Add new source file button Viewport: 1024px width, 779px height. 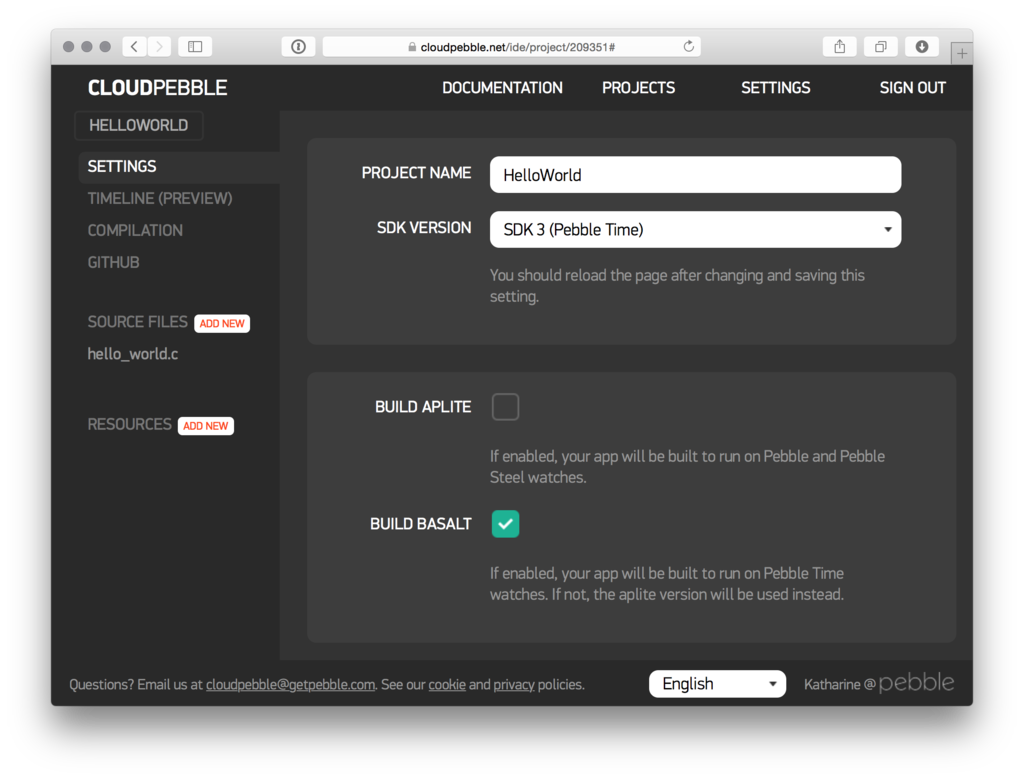pos(222,323)
